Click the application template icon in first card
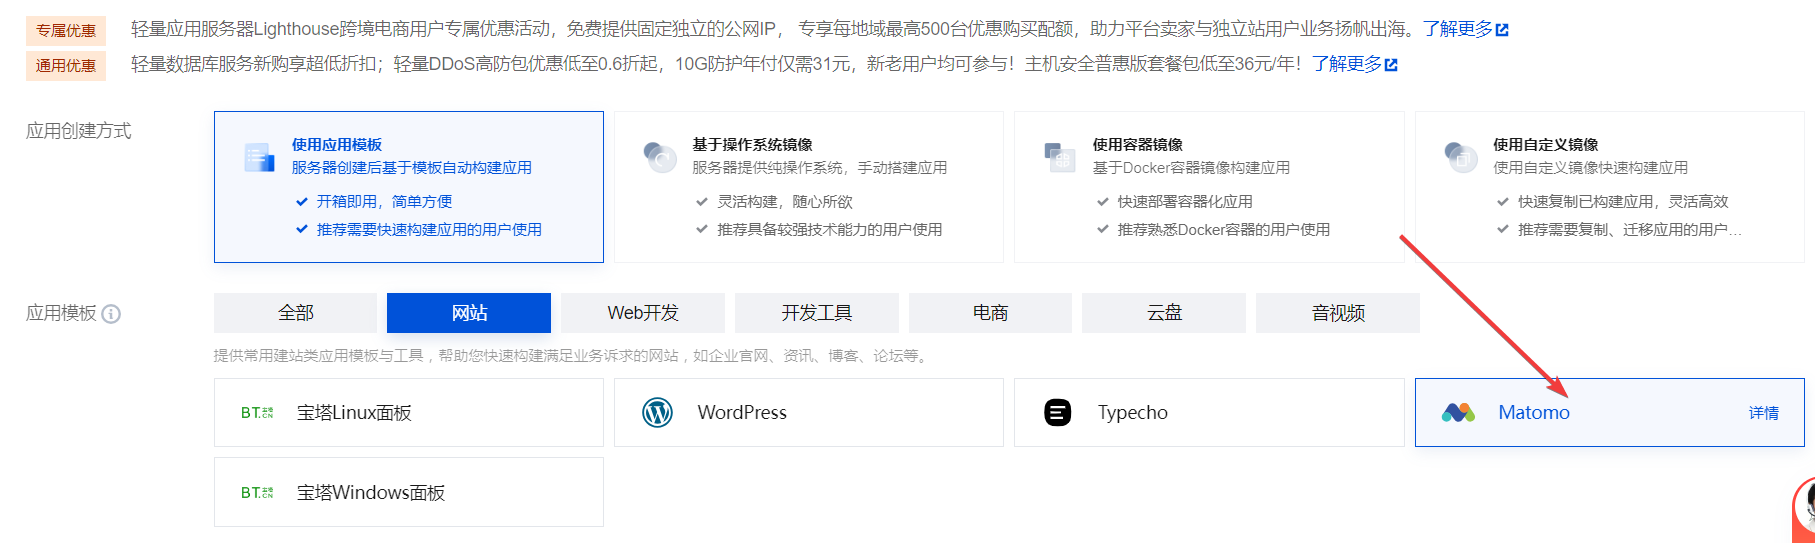 tap(259, 157)
